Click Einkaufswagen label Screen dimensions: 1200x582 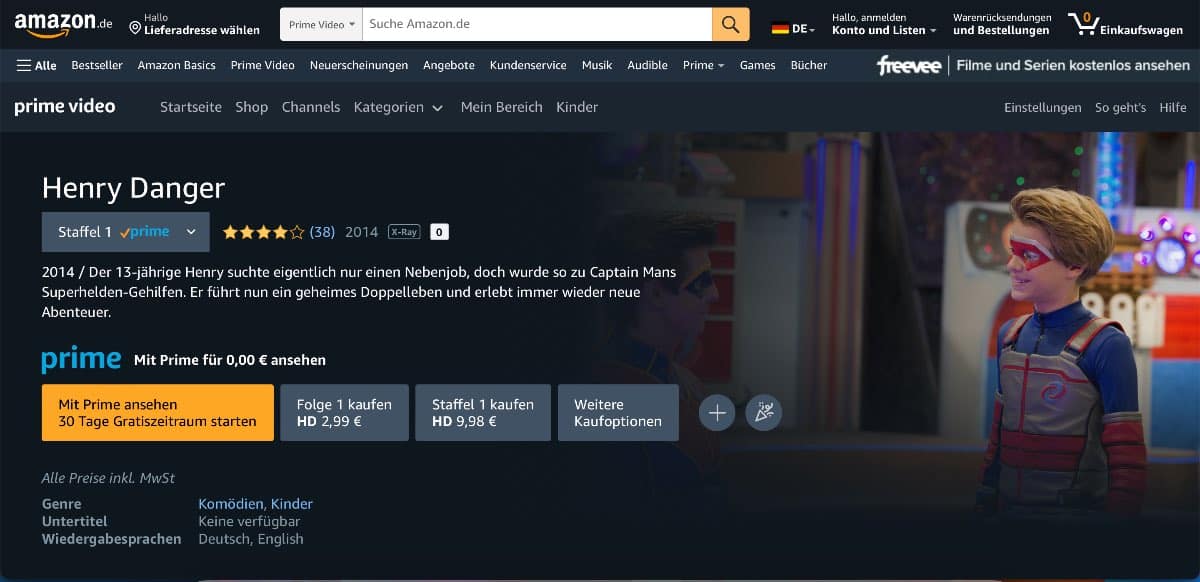point(1141,31)
